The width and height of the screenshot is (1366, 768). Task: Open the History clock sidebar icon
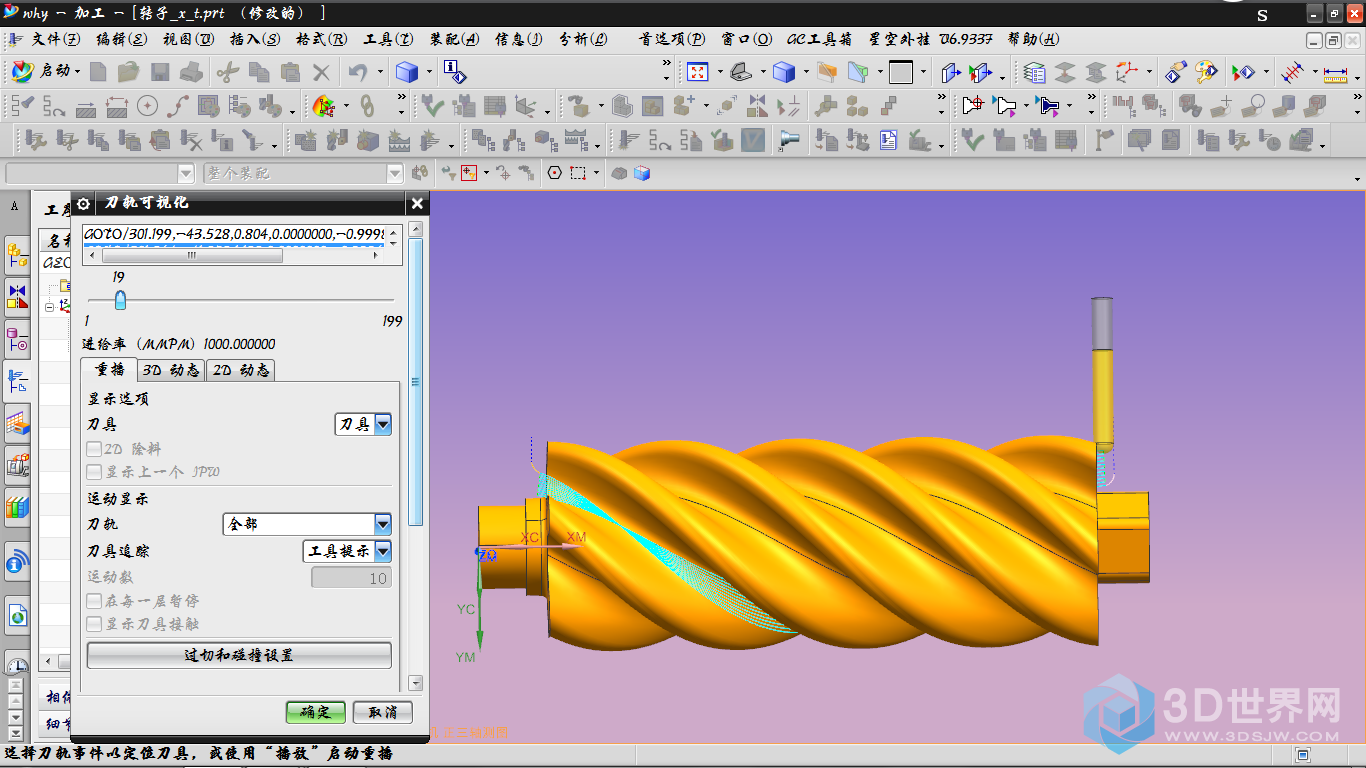coord(17,664)
